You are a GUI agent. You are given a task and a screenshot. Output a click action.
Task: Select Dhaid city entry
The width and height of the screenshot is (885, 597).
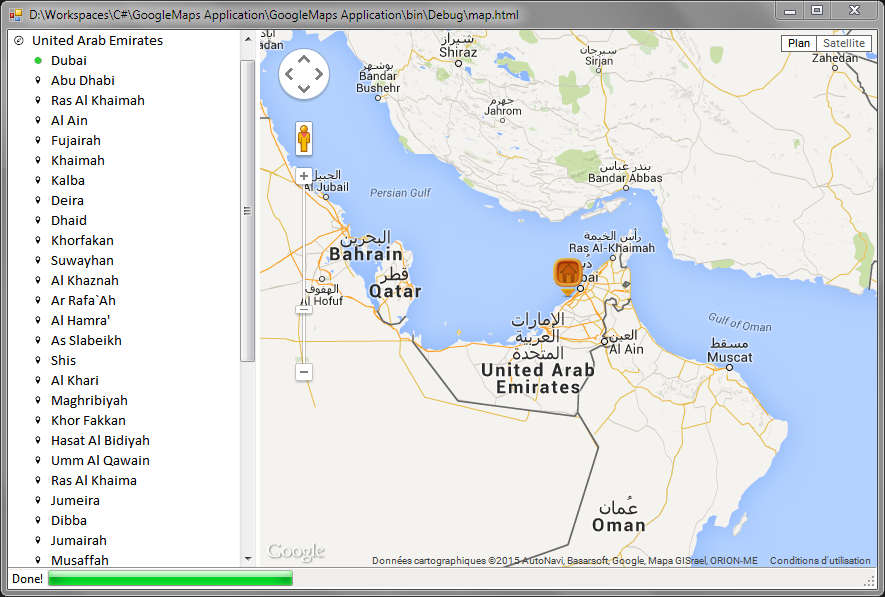[x=69, y=221]
